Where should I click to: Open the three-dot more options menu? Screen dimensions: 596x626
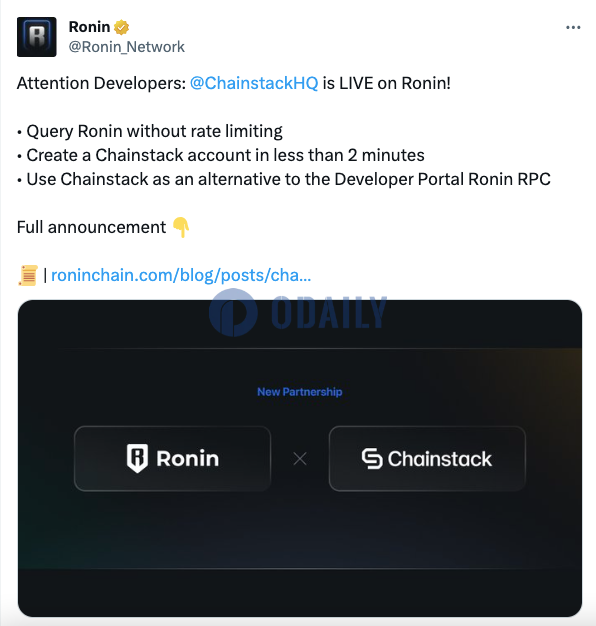click(573, 28)
